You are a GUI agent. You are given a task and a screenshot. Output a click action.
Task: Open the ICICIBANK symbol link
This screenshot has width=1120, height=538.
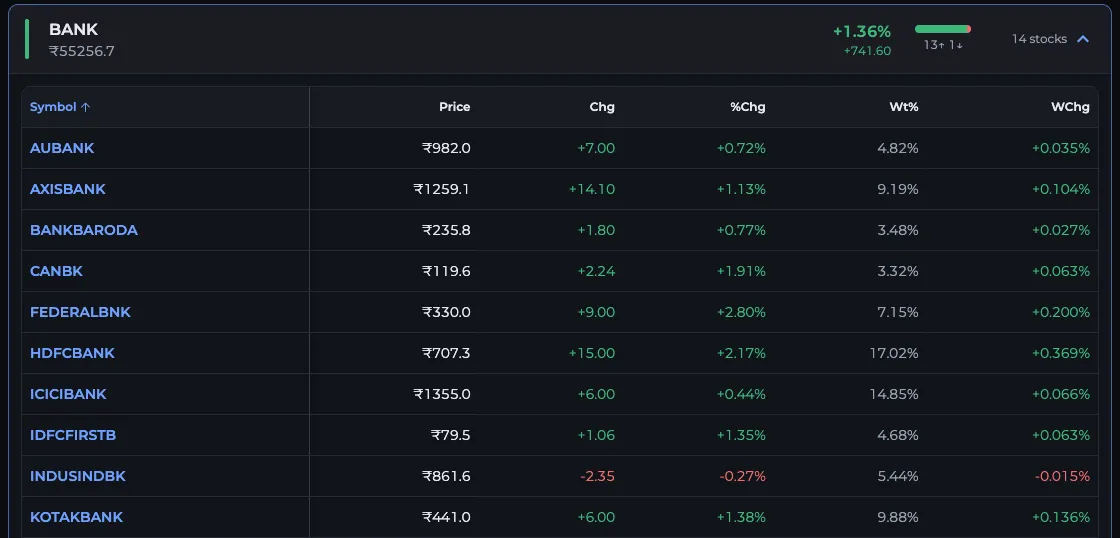point(68,394)
